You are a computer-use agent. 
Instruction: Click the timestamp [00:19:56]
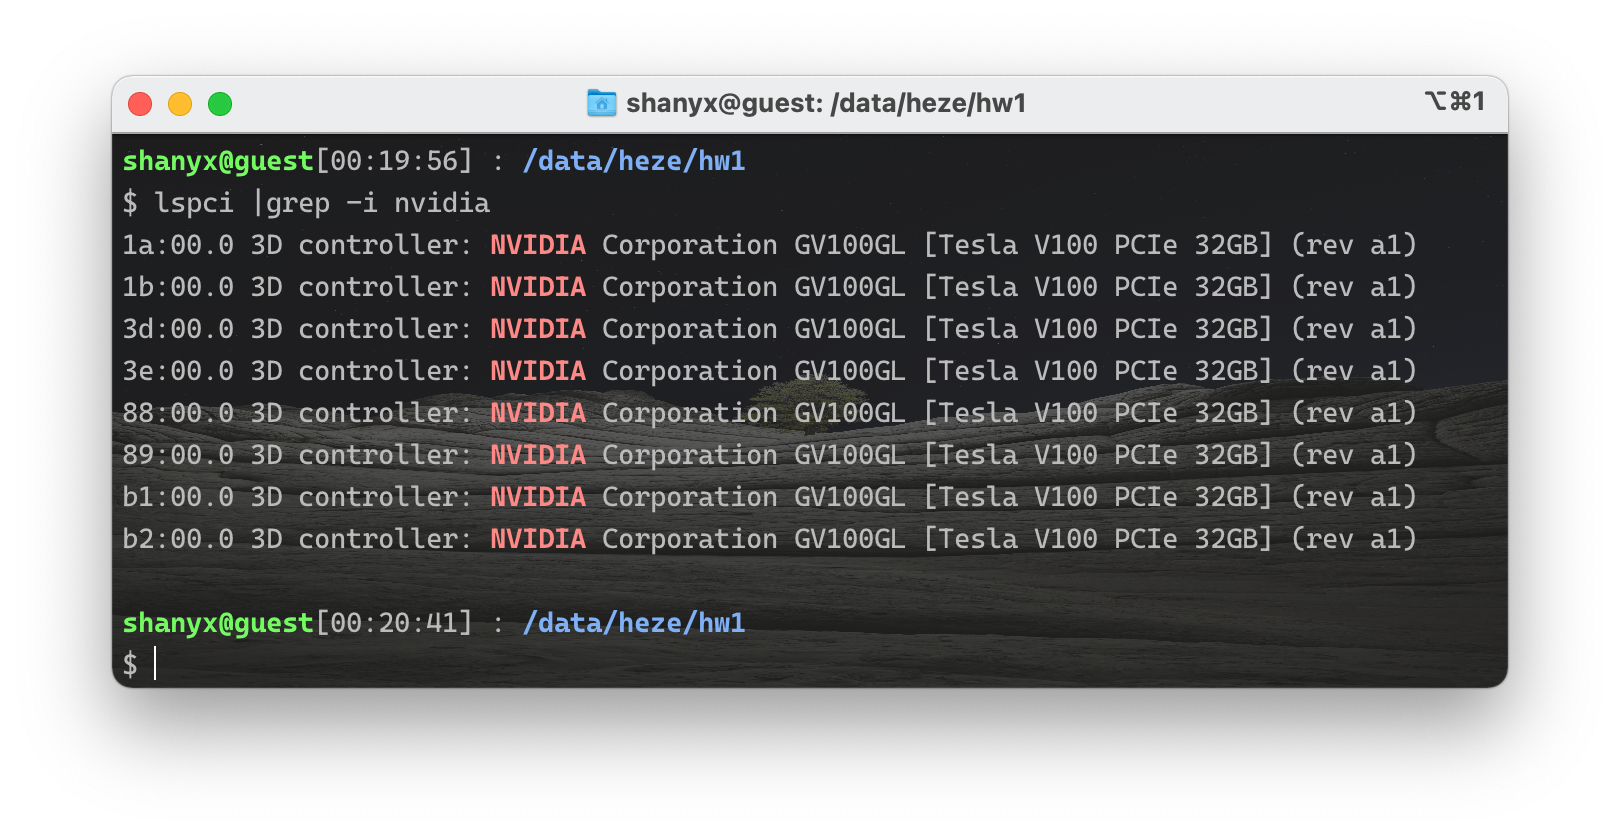click(x=394, y=161)
